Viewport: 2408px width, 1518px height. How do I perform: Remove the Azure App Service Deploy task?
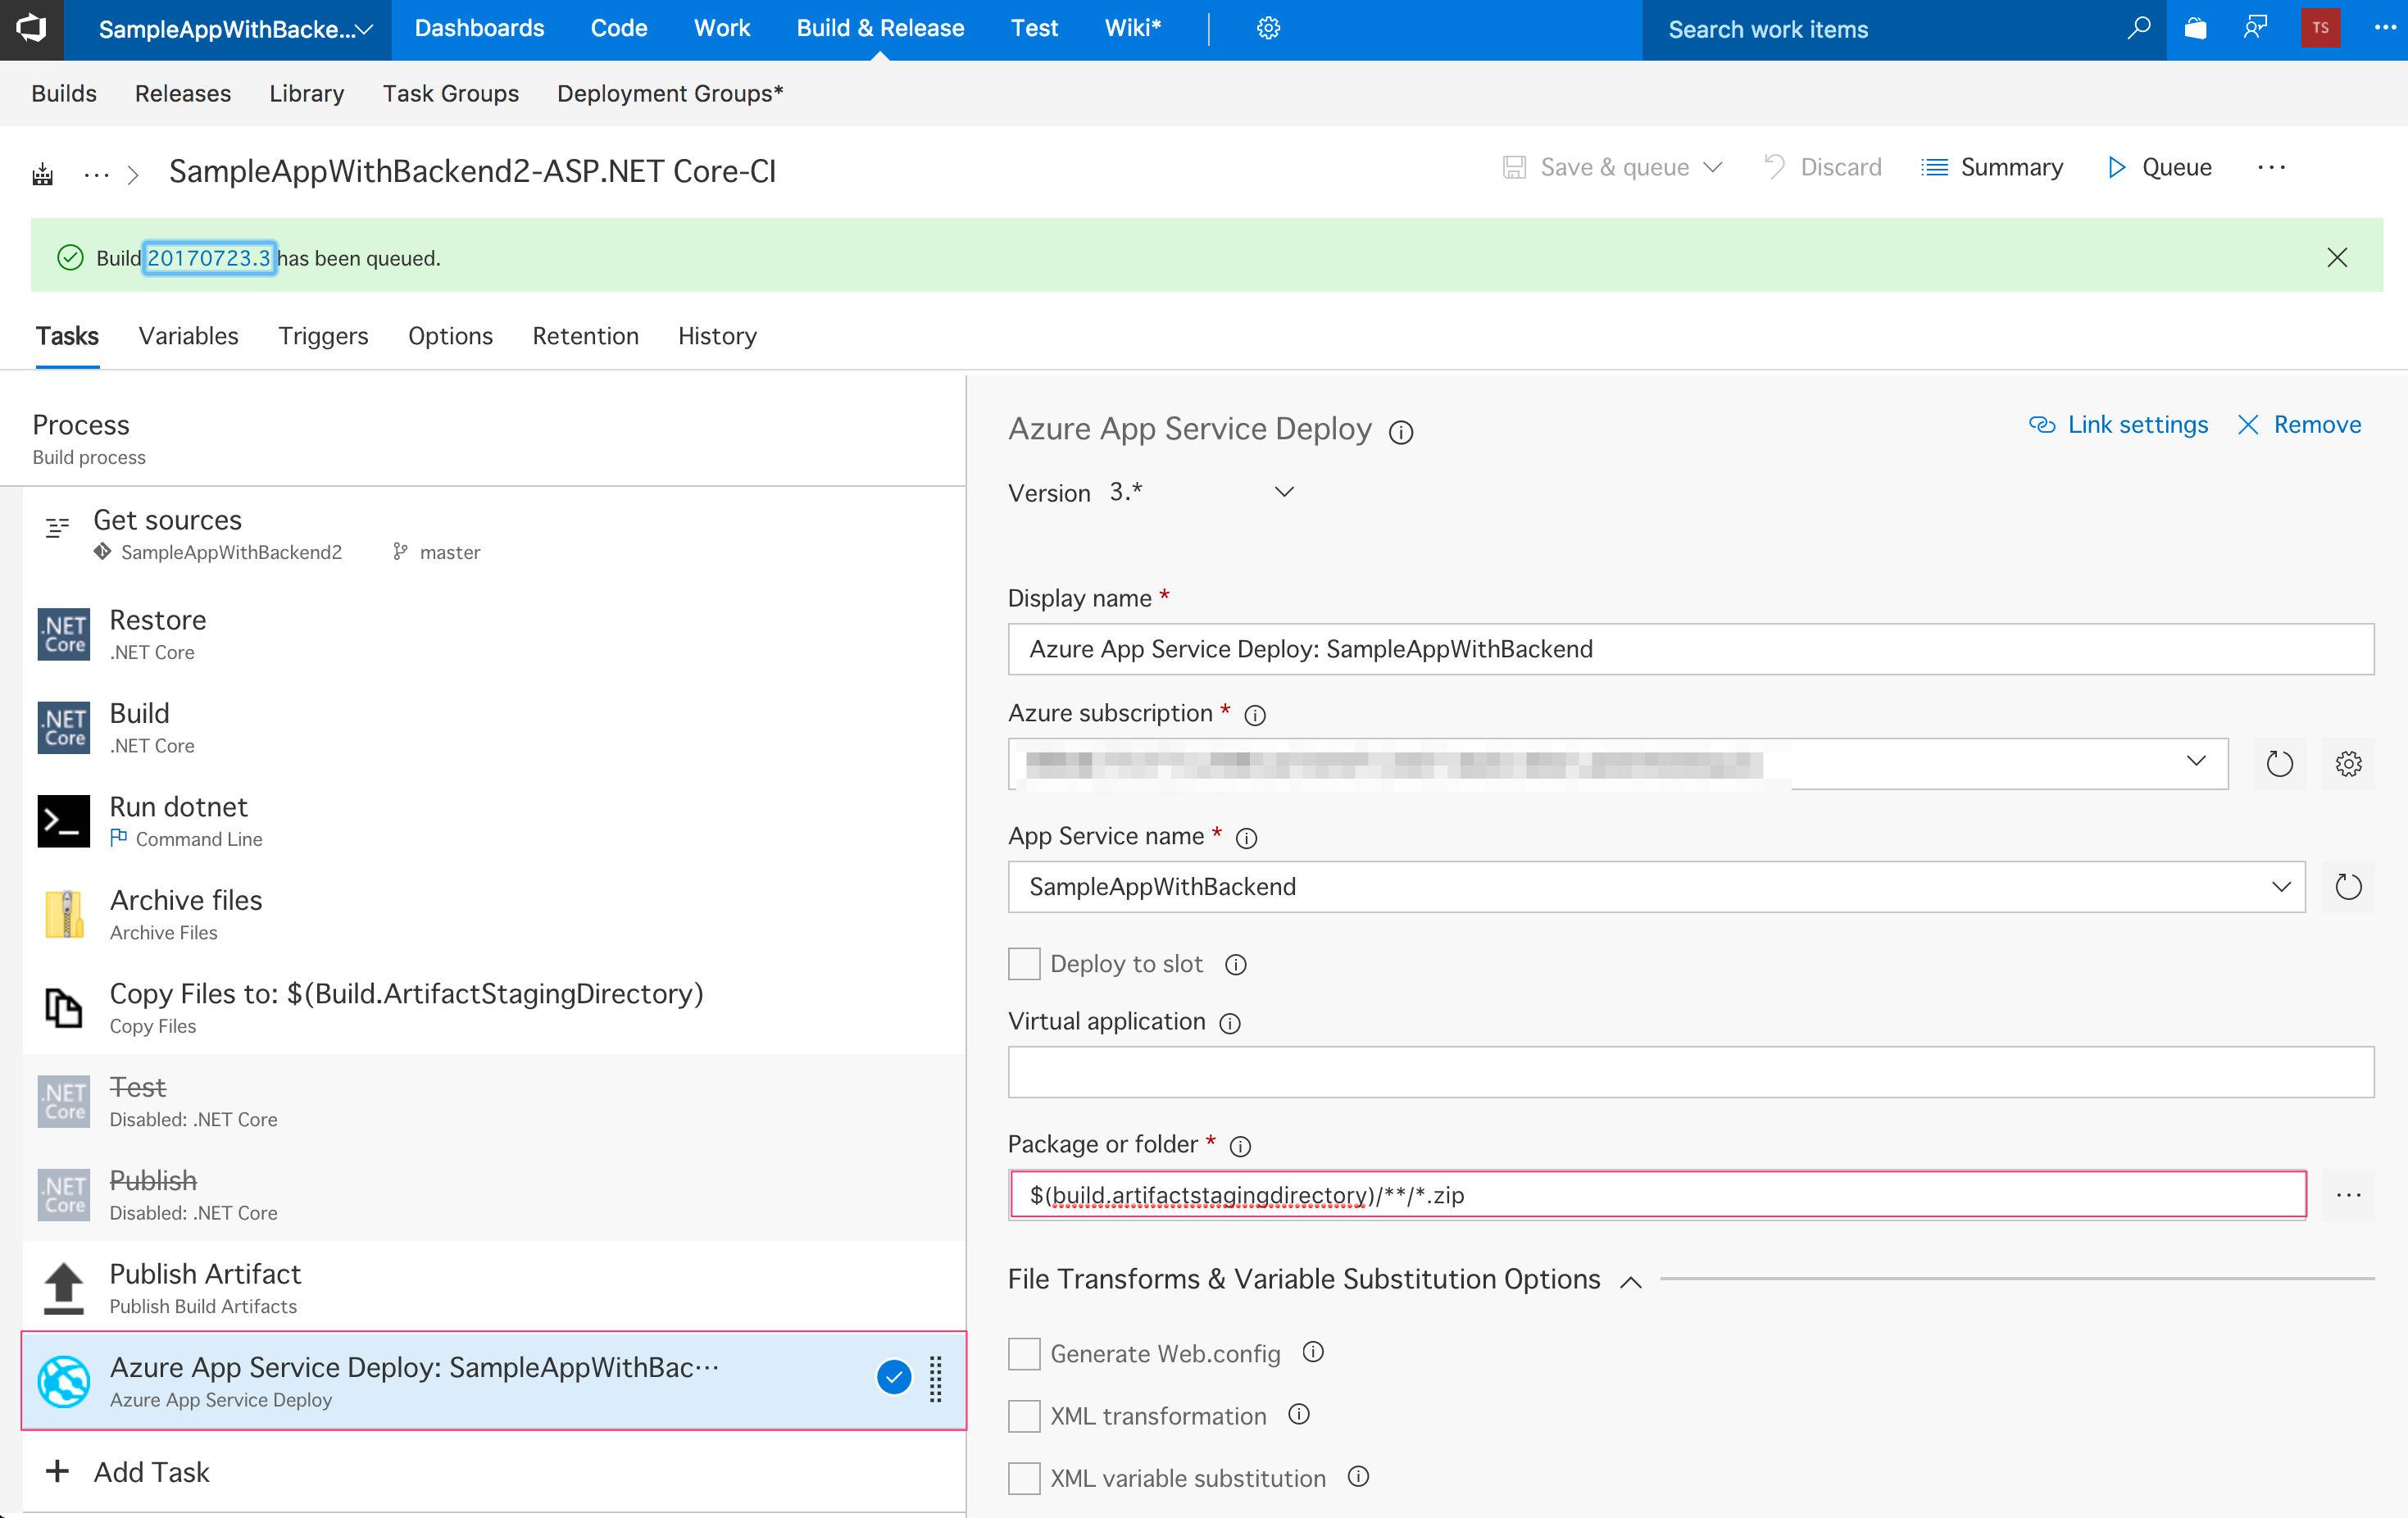[2299, 425]
